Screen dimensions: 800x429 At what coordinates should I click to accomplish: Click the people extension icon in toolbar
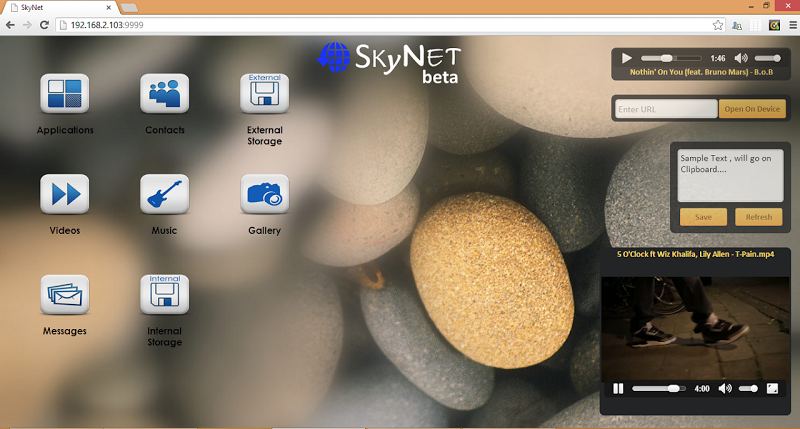[737, 25]
